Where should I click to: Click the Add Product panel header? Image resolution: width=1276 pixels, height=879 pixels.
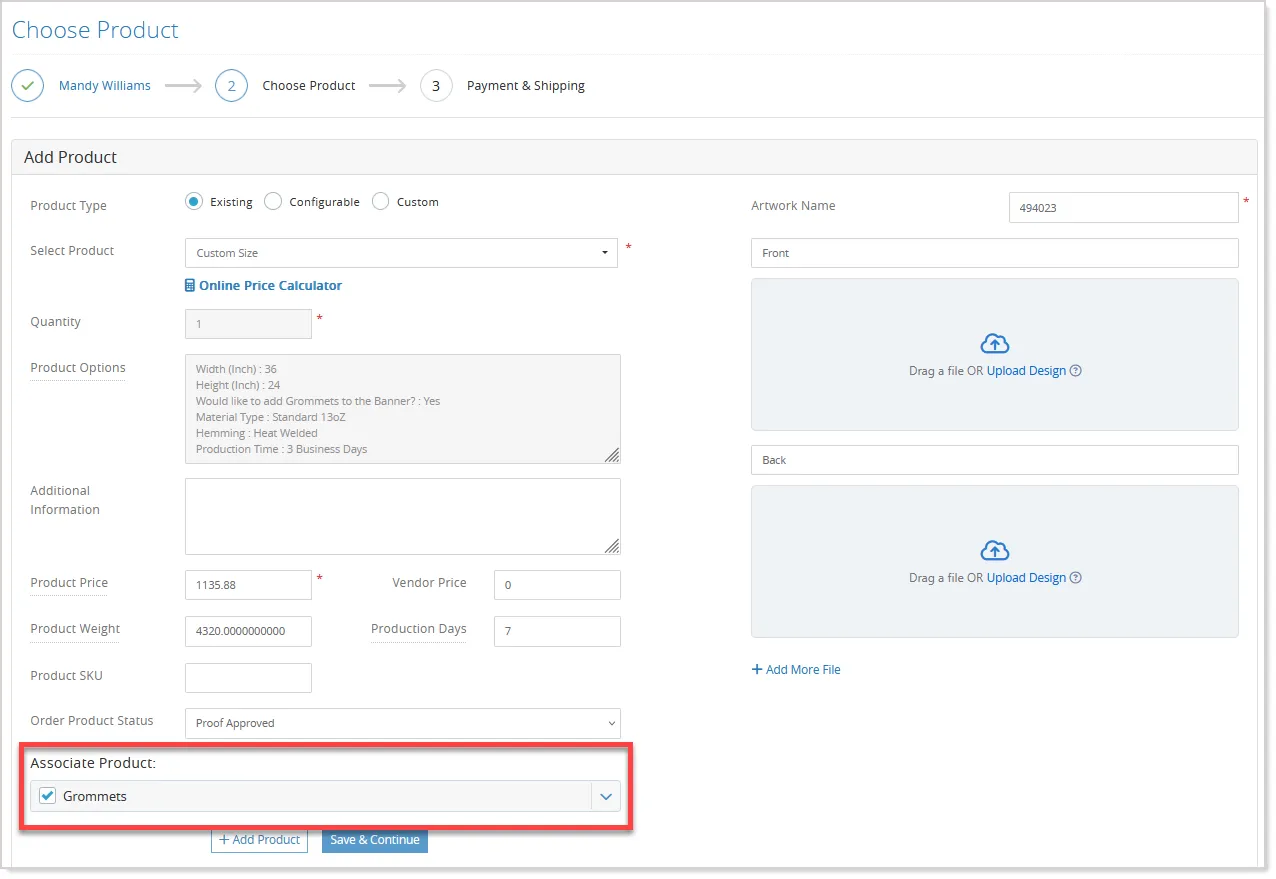pos(634,157)
